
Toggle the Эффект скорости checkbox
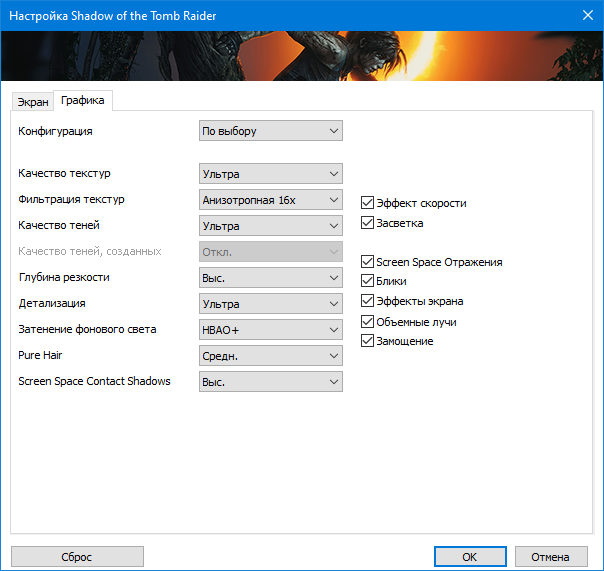click(367, 203)
